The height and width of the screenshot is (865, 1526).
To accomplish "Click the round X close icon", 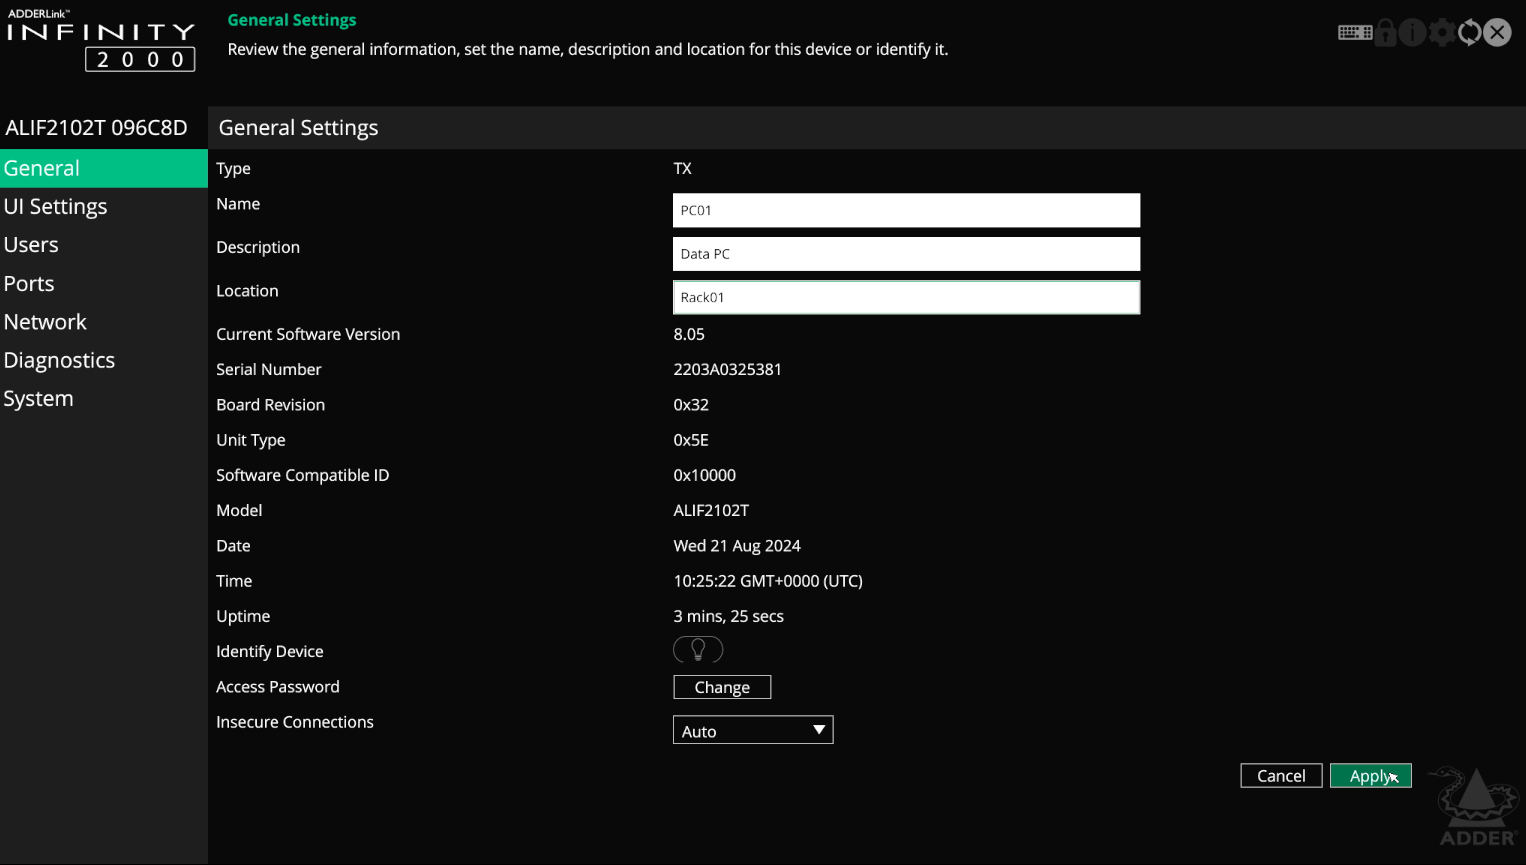I will tap(1497, 33).
